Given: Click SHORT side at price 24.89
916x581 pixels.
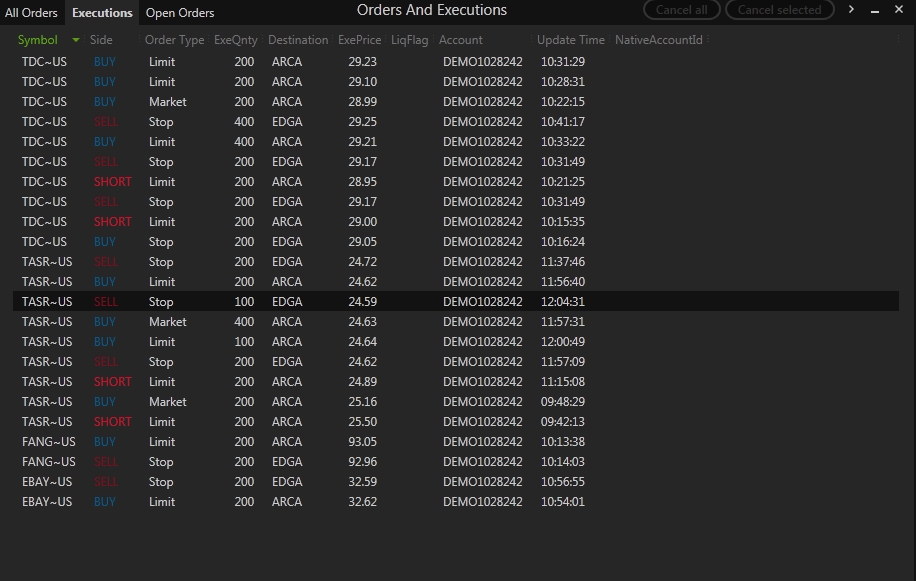Looking at the screenshot, I should click(x=113, y=381).
